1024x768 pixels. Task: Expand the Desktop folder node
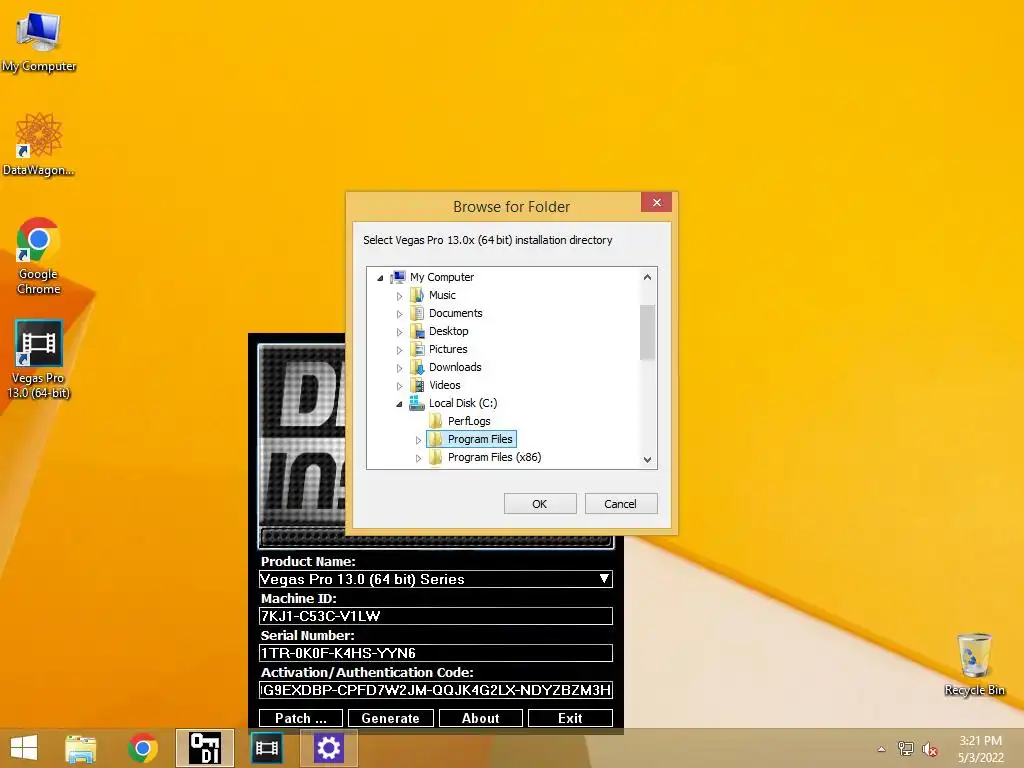400,332
